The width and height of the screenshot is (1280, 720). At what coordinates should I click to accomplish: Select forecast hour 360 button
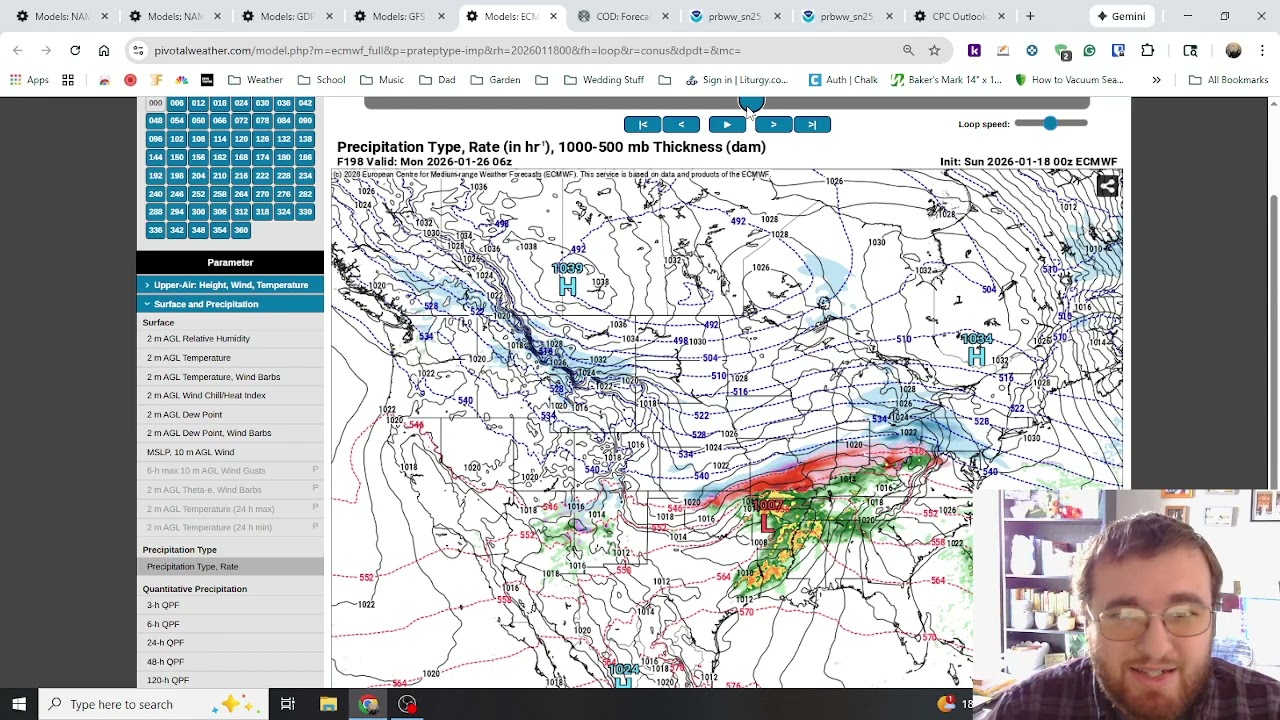tap(241, 230)
